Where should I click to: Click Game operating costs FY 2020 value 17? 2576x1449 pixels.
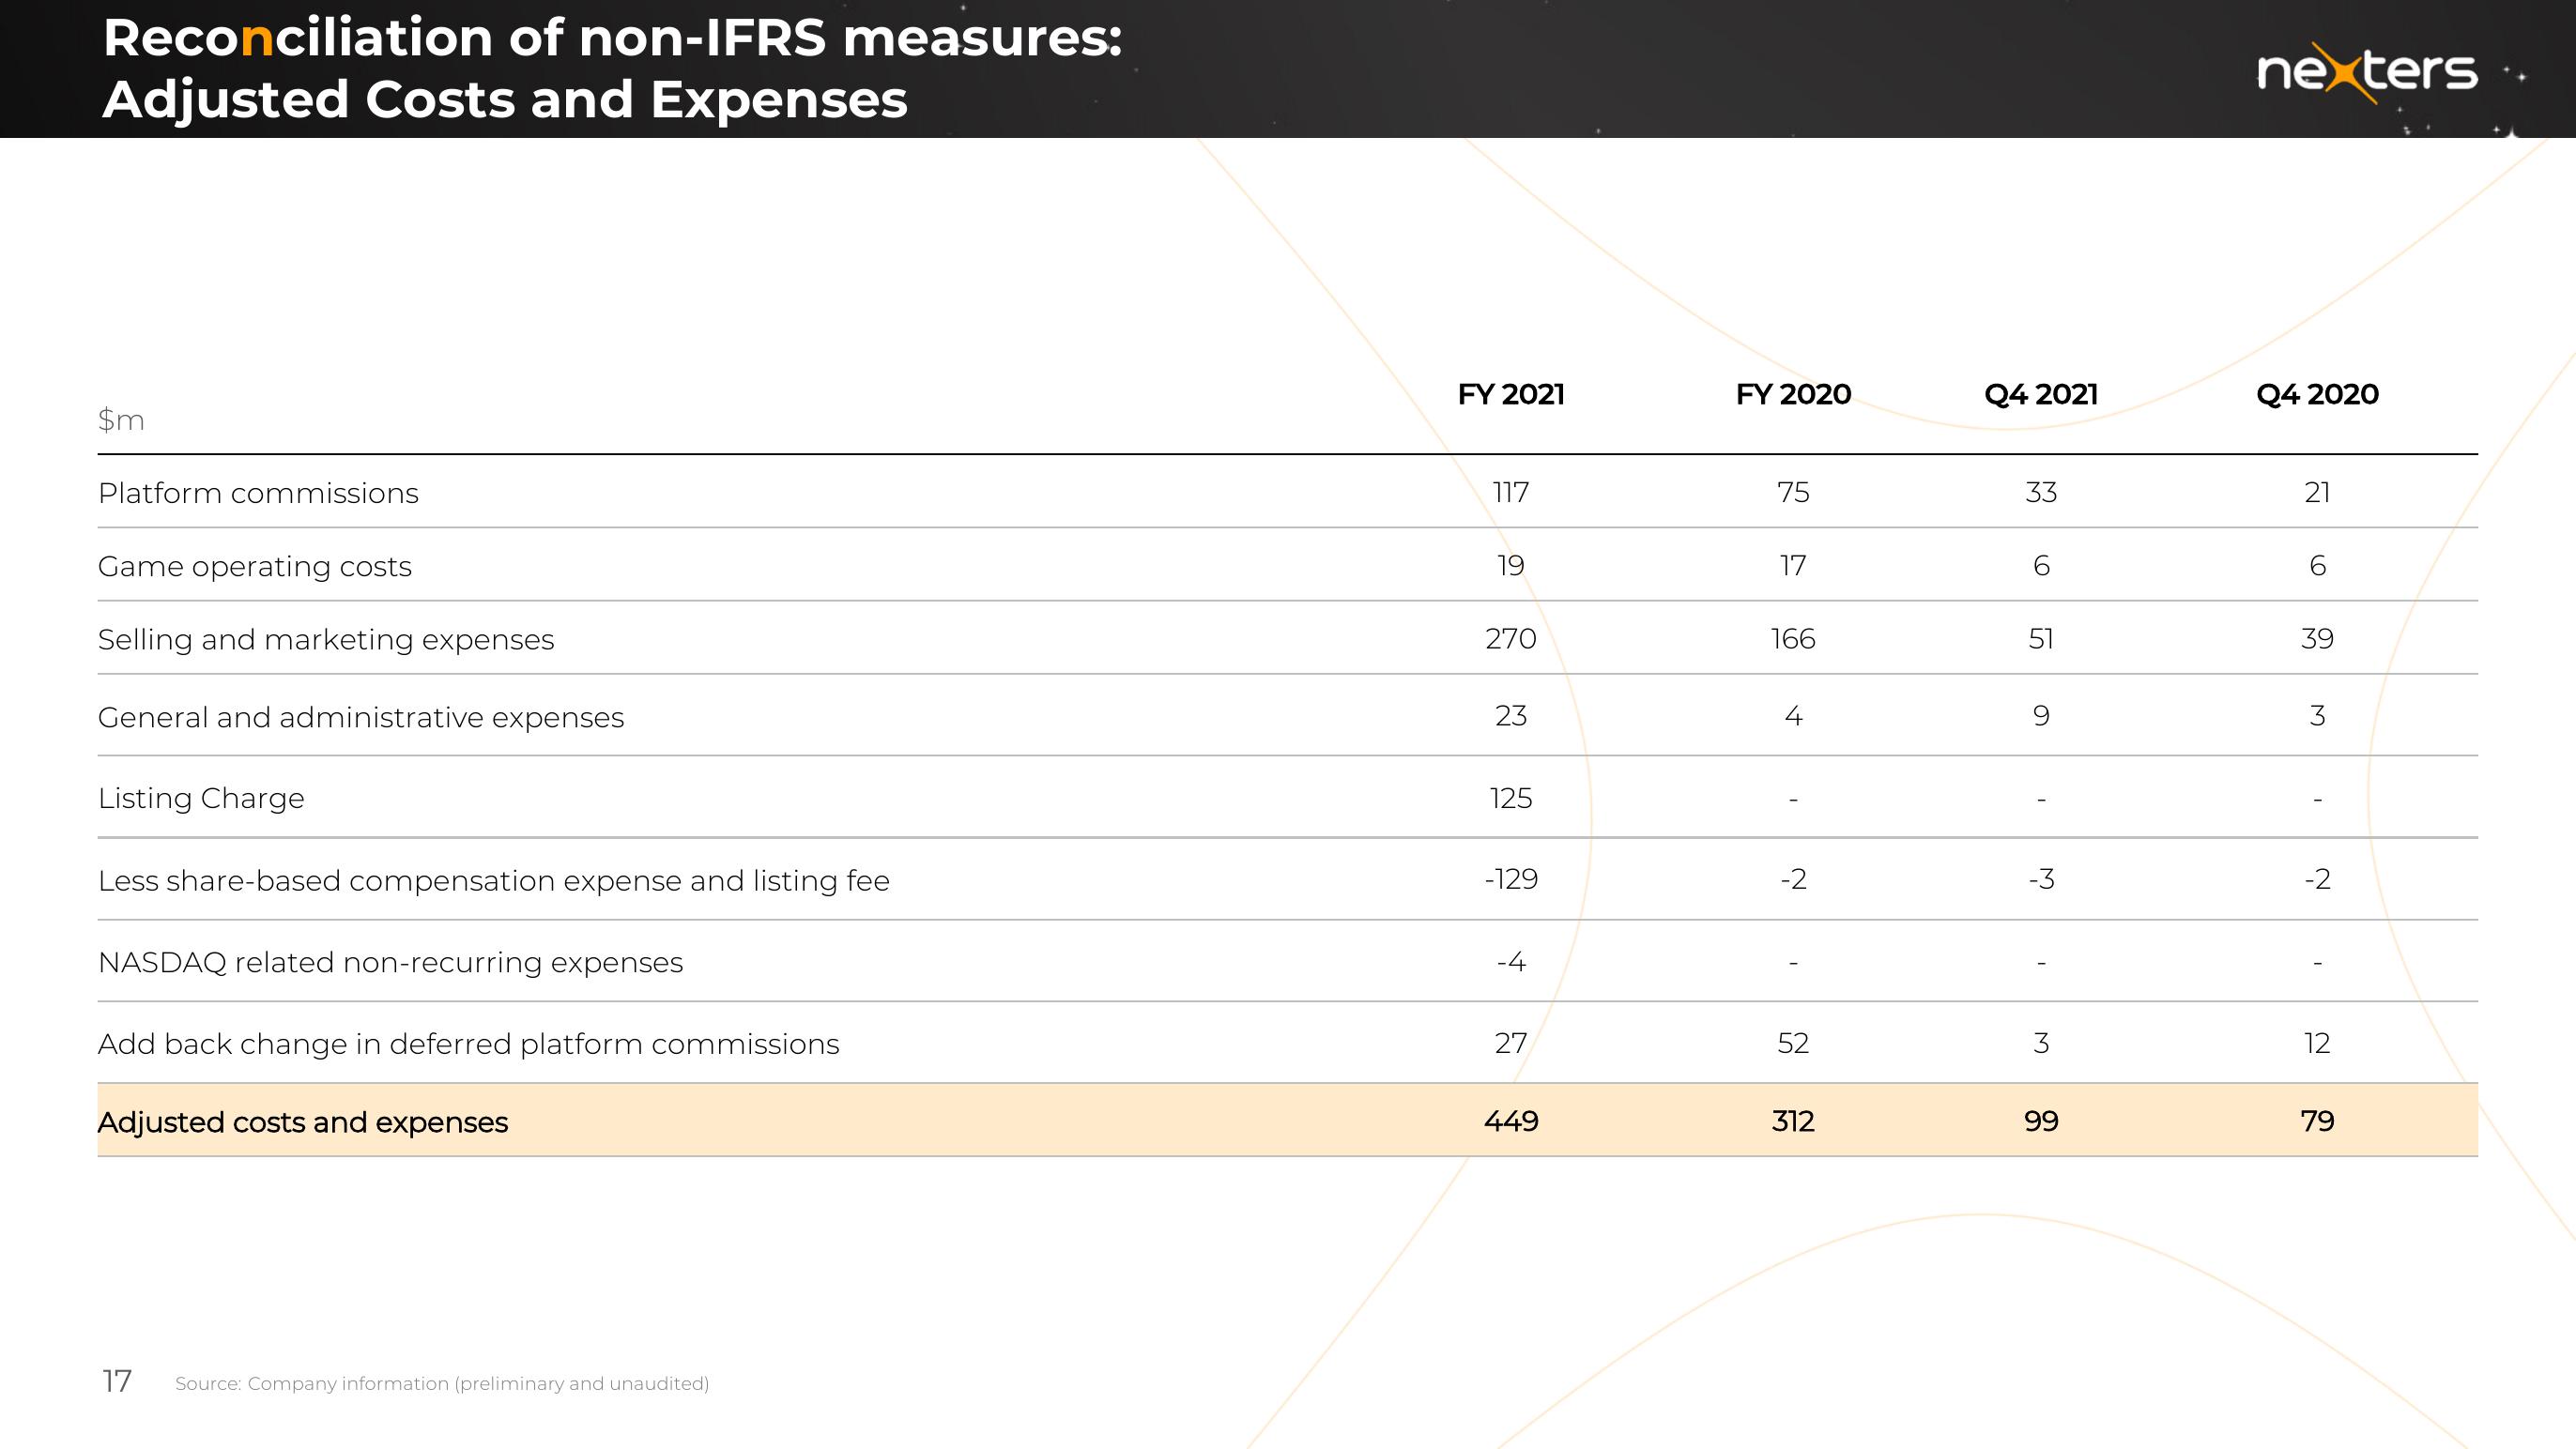pyautogui.click(x=1793, y=565)
